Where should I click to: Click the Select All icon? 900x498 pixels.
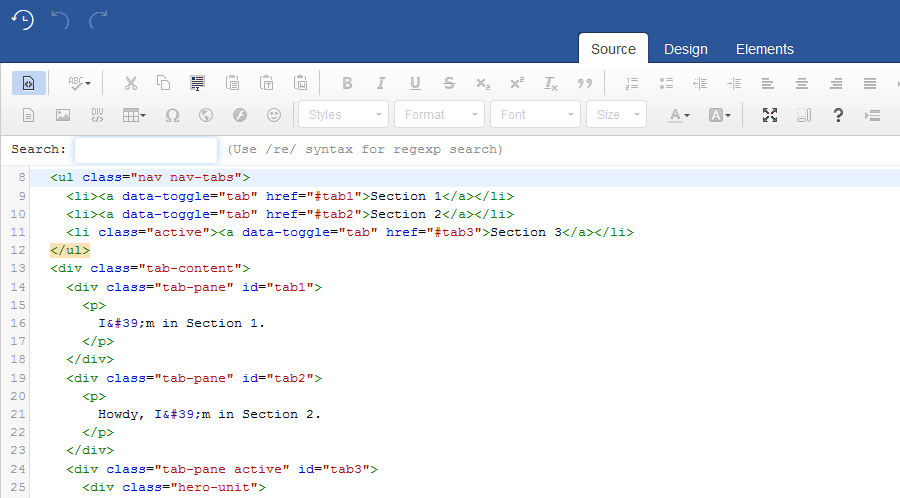[x=198, y=83]
